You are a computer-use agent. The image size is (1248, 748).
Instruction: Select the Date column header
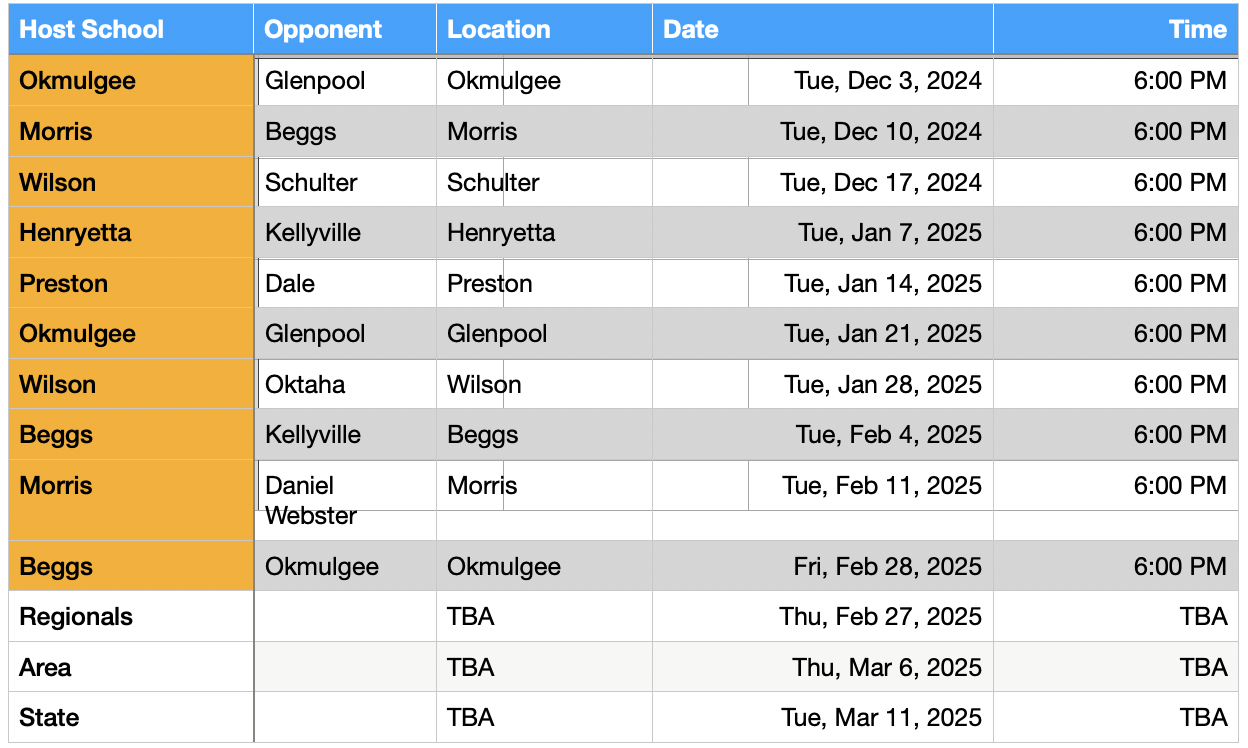coord(823,29)
